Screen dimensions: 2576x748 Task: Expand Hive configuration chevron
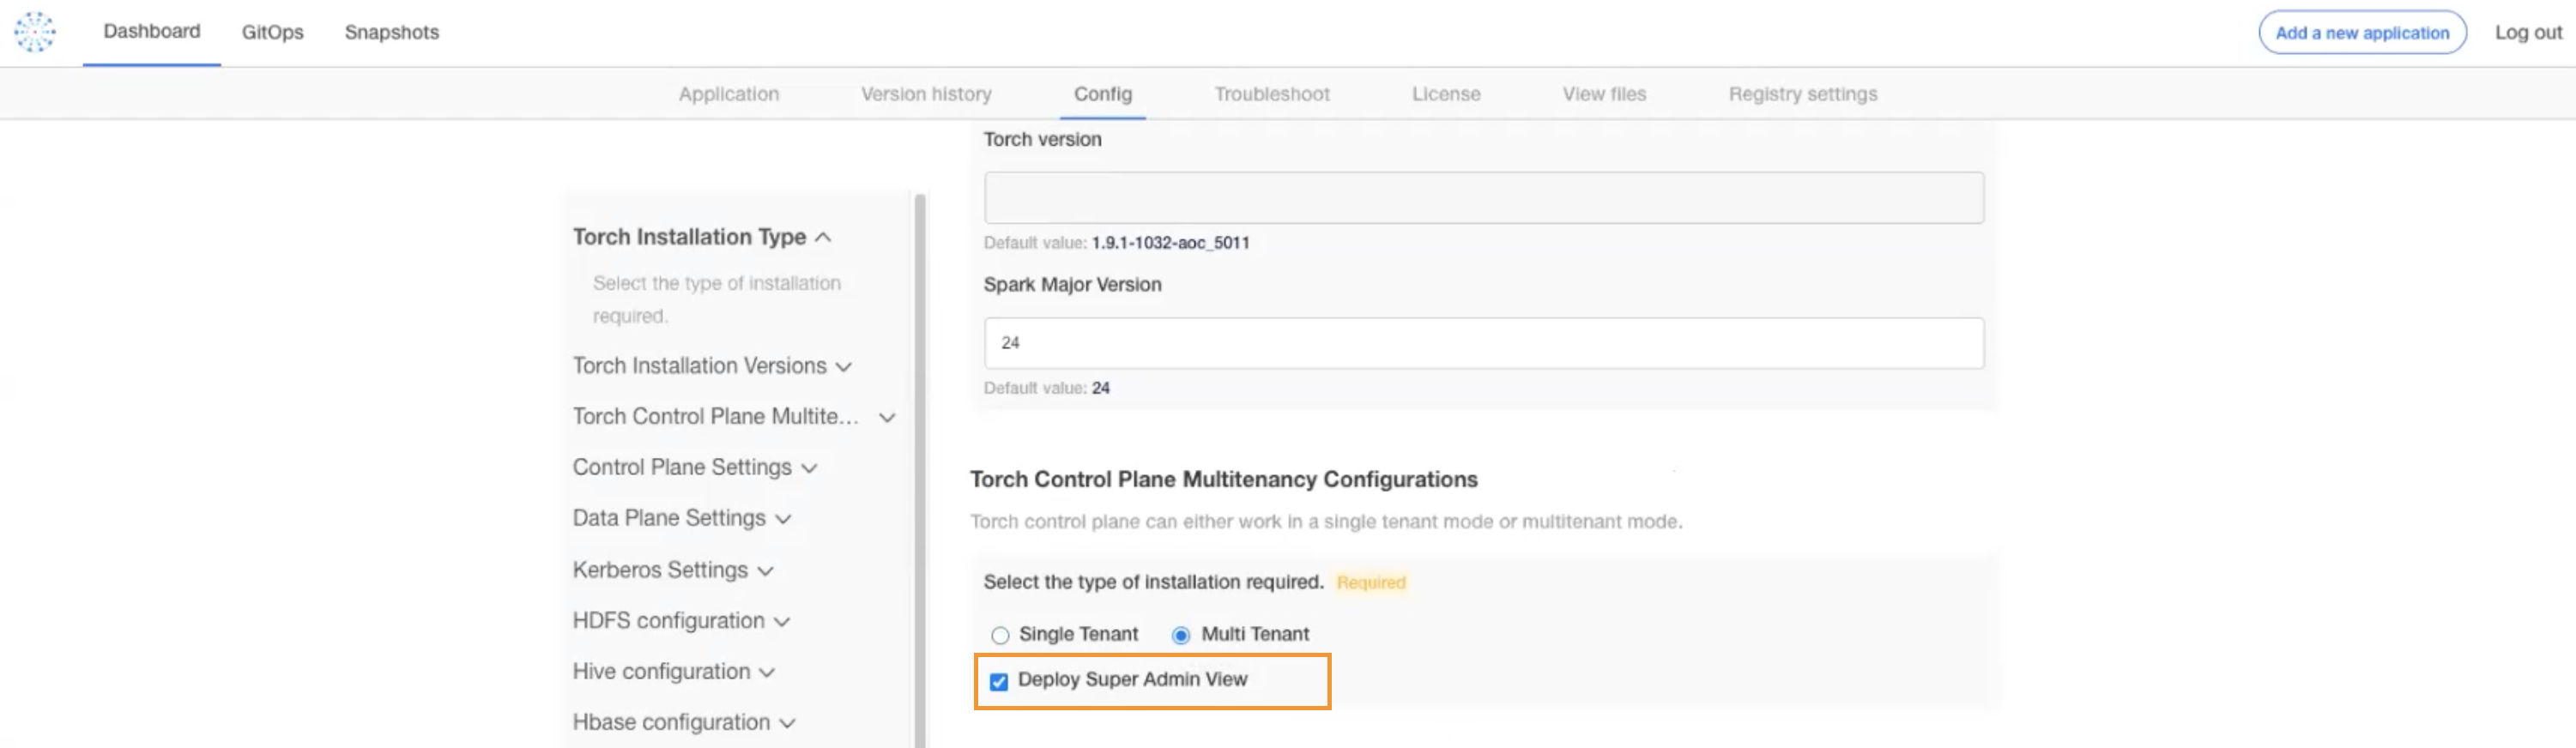click(767, 673)
